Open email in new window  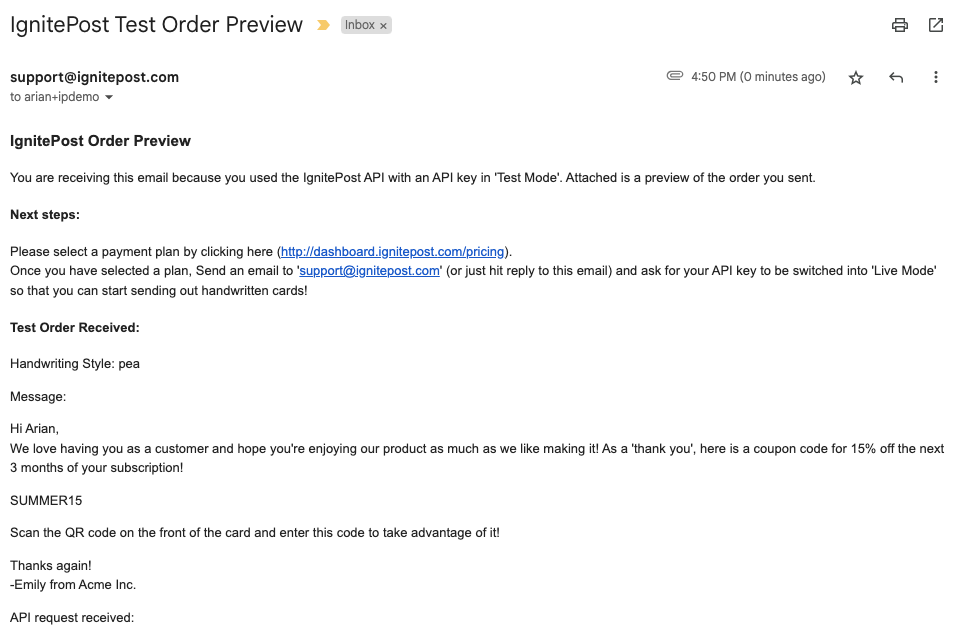[x=936, y=25]
